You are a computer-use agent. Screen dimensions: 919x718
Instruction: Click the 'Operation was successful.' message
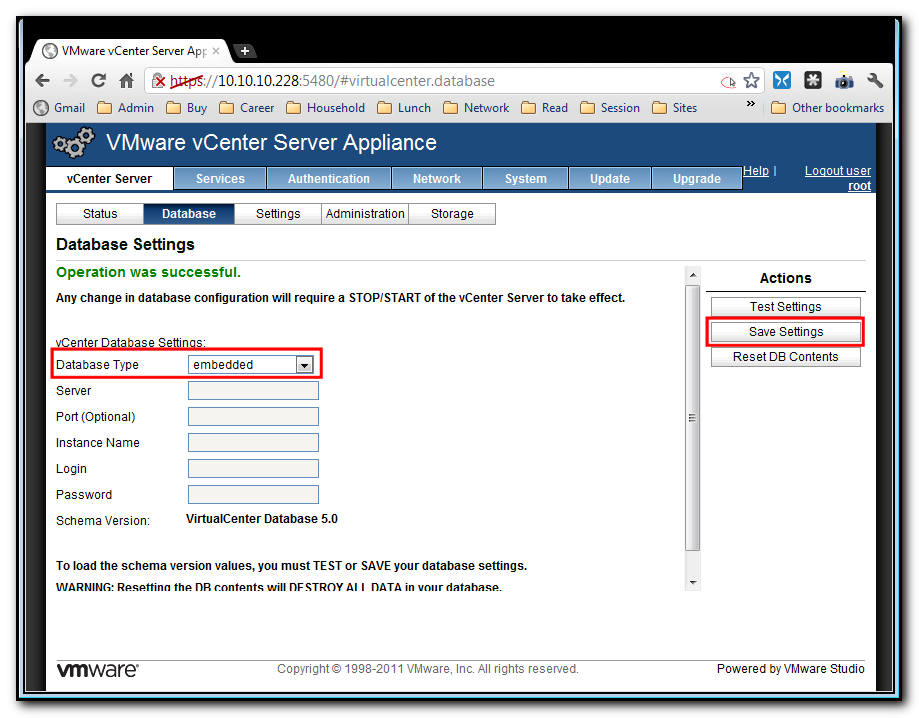(148, 272)
